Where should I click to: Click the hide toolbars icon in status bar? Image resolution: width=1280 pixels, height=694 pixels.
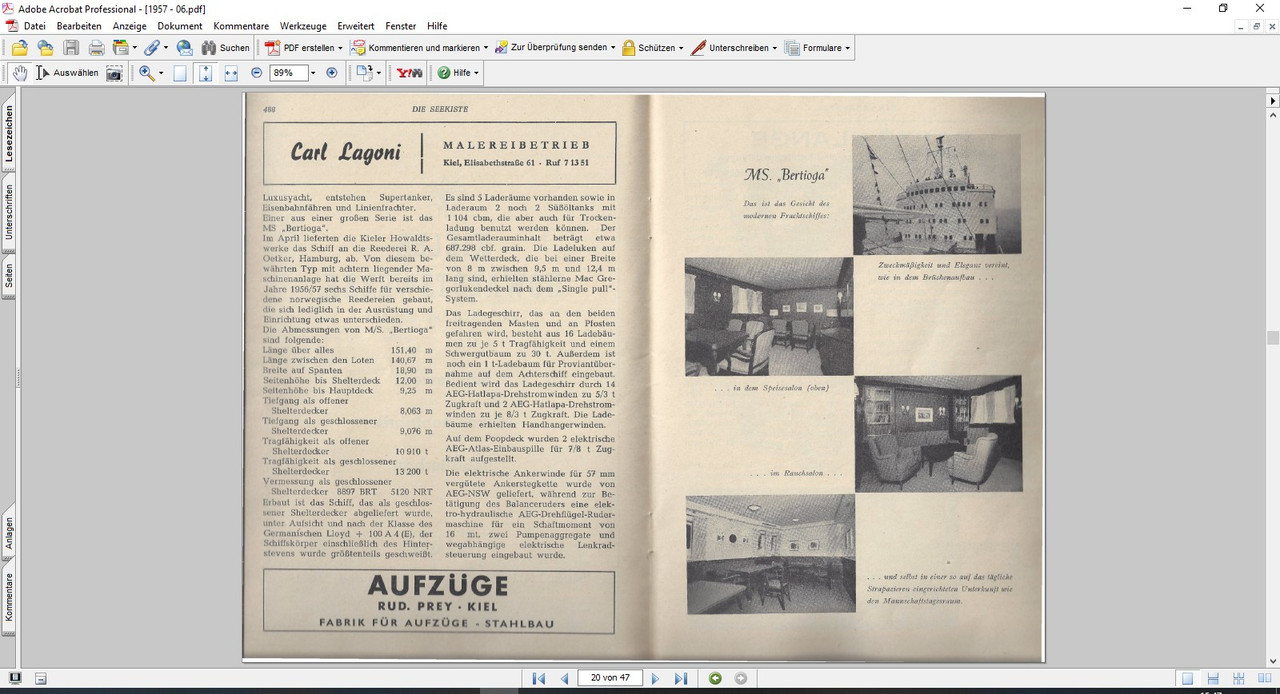pyautogui.click(x=40, y=678)
